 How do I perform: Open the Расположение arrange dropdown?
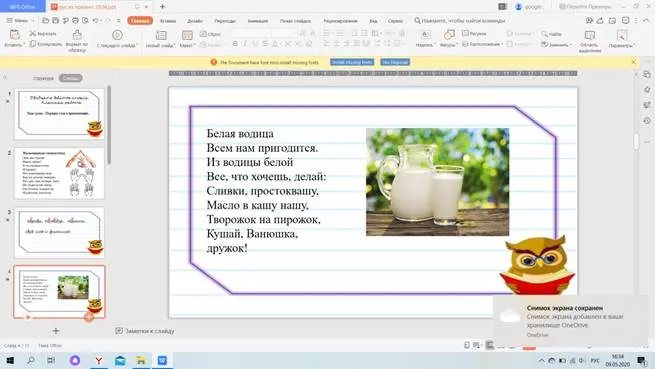(482, 44)
